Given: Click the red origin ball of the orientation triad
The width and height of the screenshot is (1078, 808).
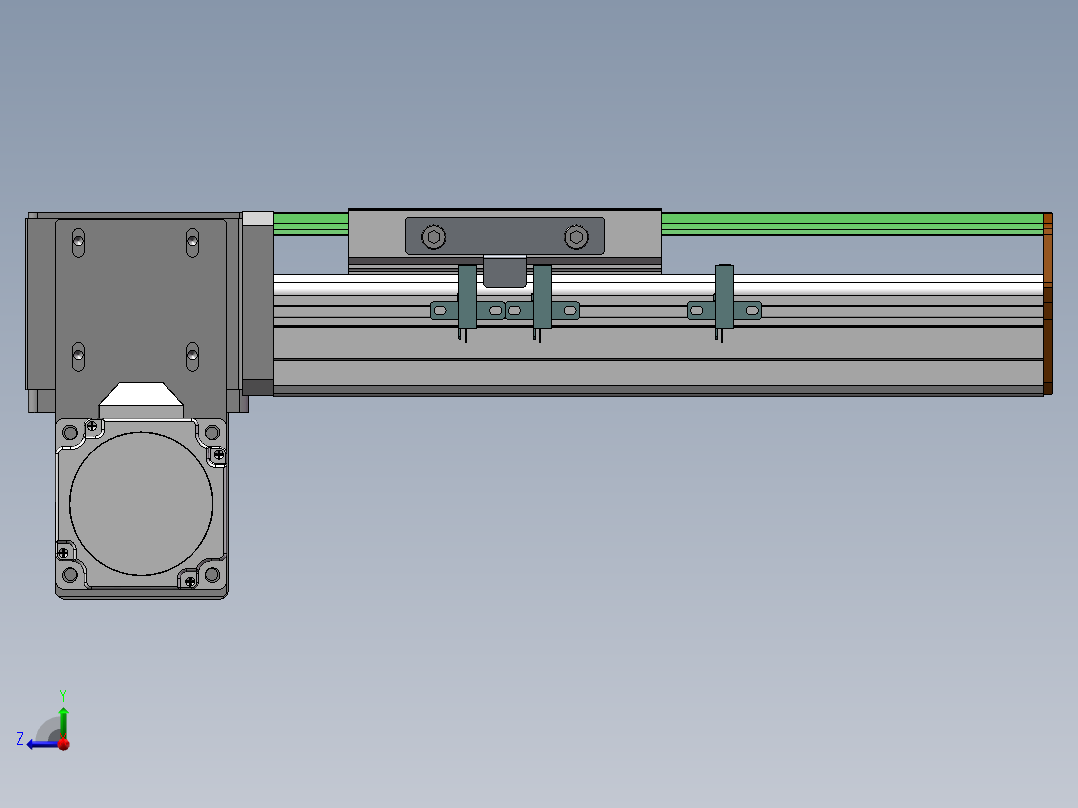Looking at the screenshot, I should (64, 744).
